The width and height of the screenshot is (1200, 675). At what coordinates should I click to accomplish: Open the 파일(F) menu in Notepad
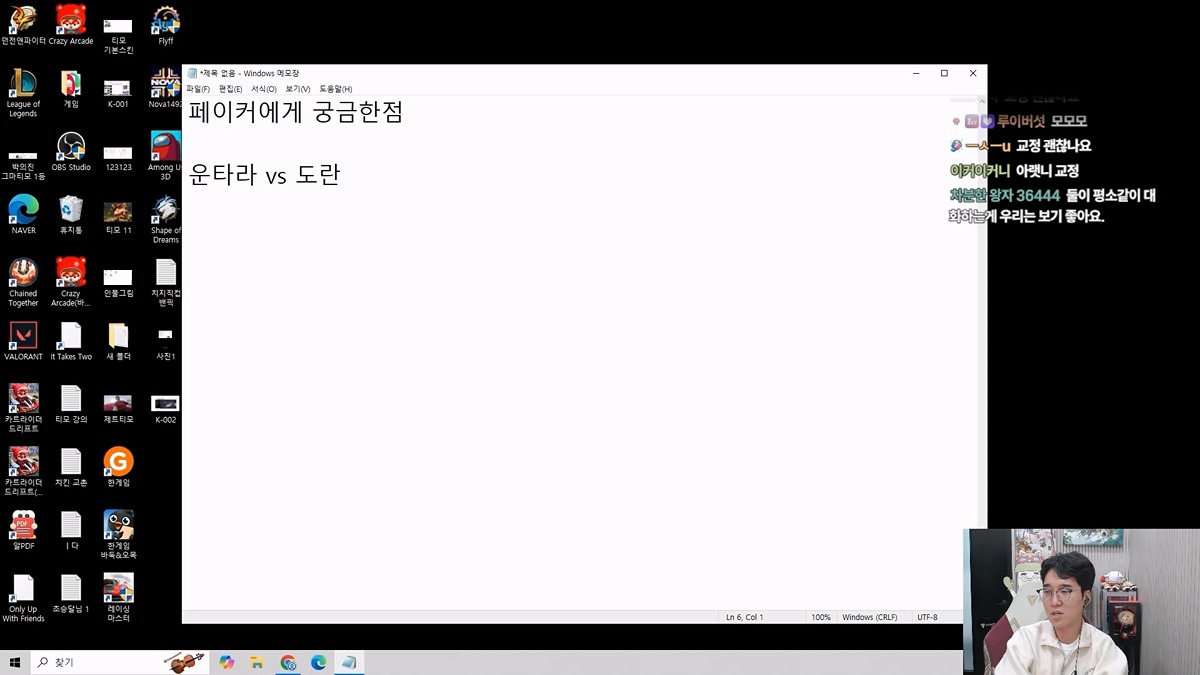pyautogui.click(x=198, y=89)
